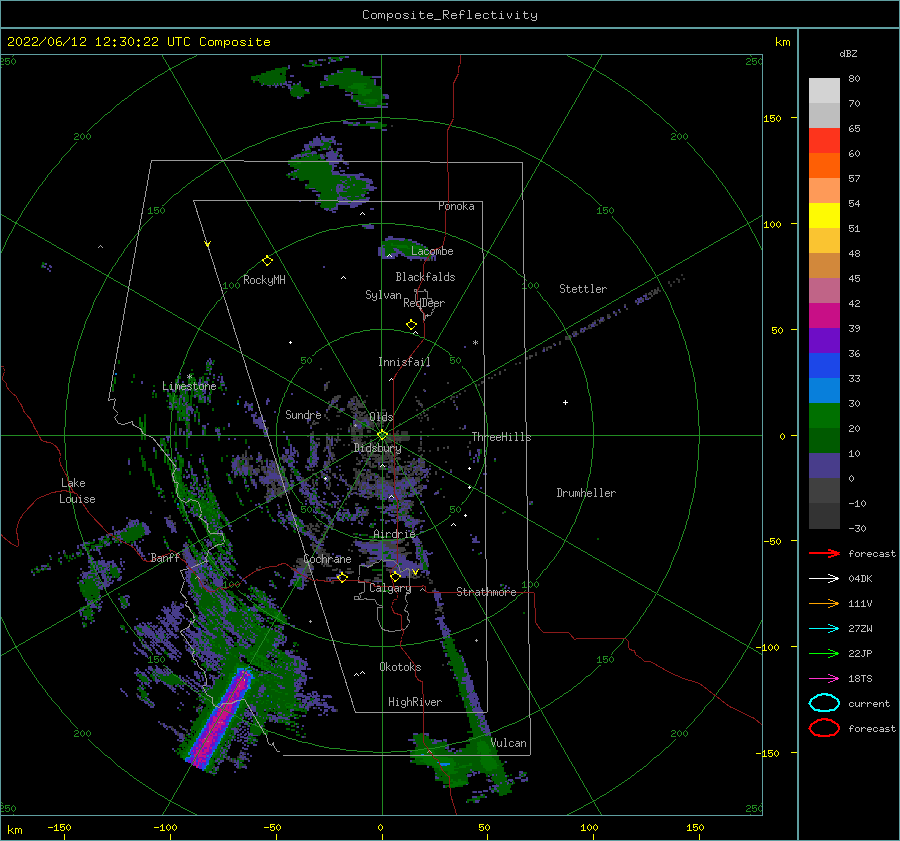
Task: Click the cyan current ellipse icon
Action: tap(824, 703)
